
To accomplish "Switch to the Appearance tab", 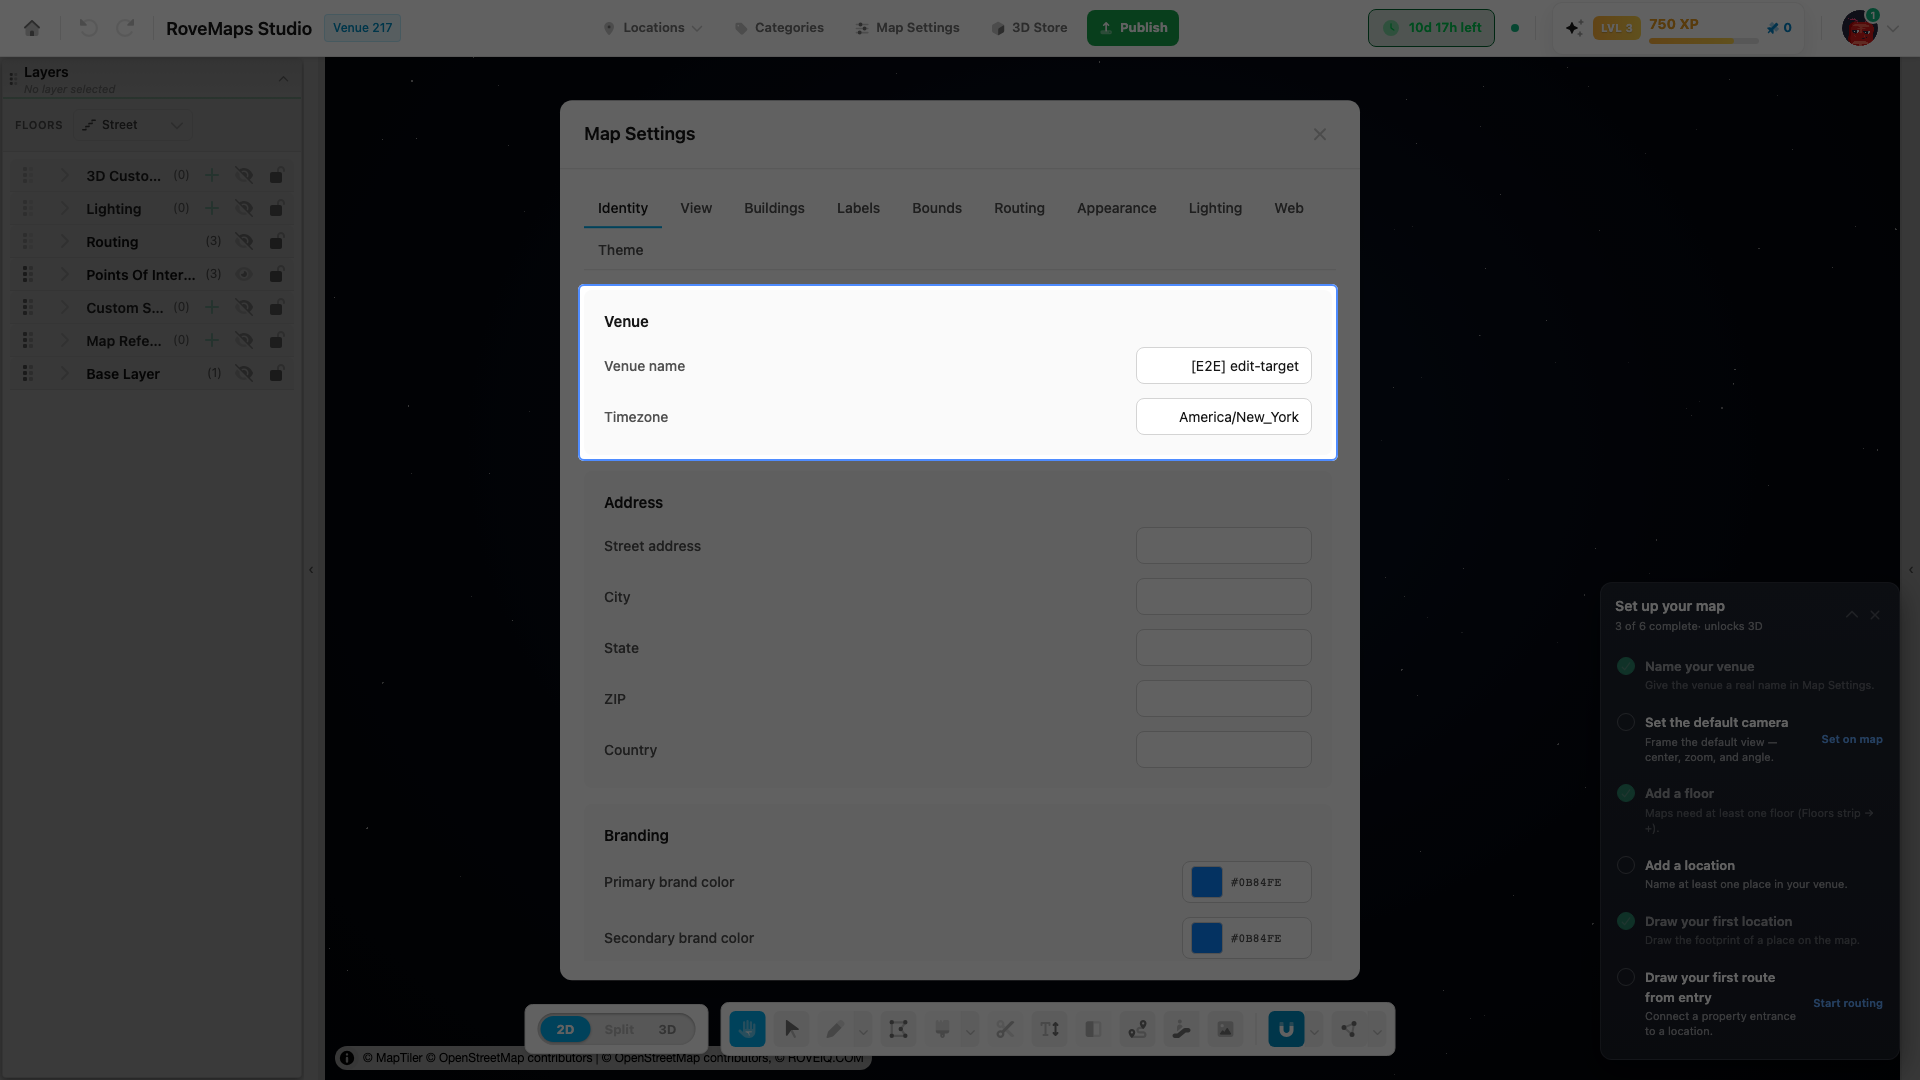I will click(x=1116, y=208).
